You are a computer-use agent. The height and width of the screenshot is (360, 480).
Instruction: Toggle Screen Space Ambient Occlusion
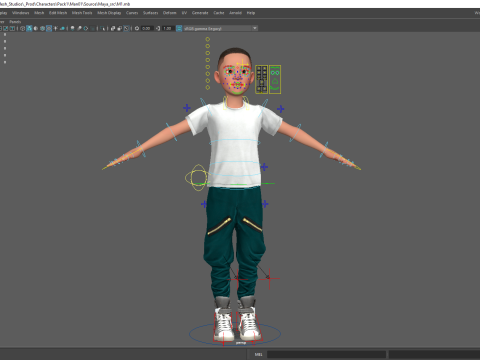pyautogui.click(x=72, y=28)
